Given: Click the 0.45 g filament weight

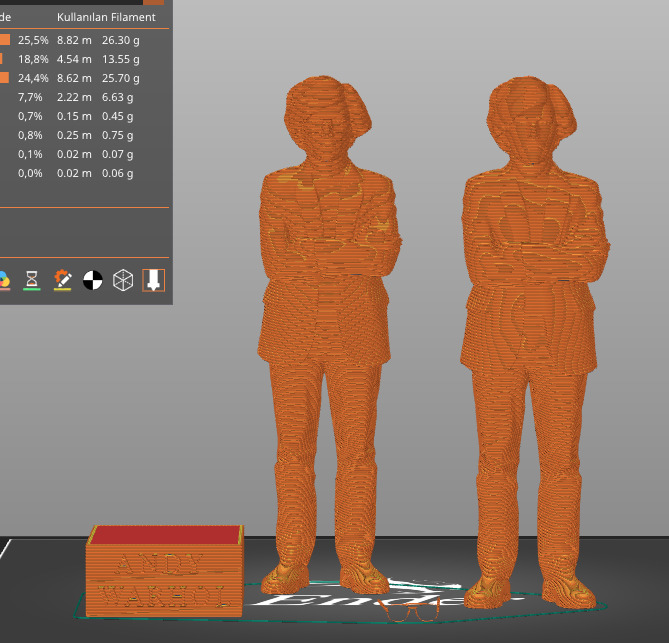Looking at the screenshot, I should [117, 116].
